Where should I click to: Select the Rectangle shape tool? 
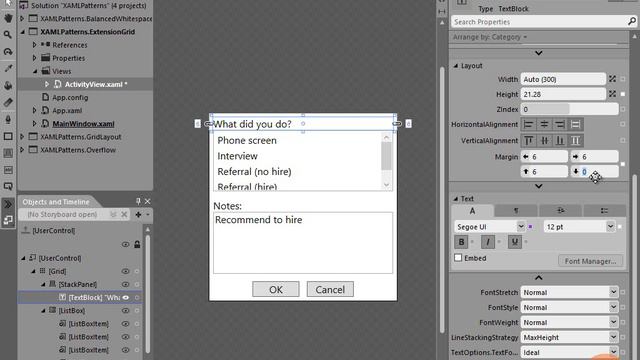pyautogui.click(x=8, y=136)
